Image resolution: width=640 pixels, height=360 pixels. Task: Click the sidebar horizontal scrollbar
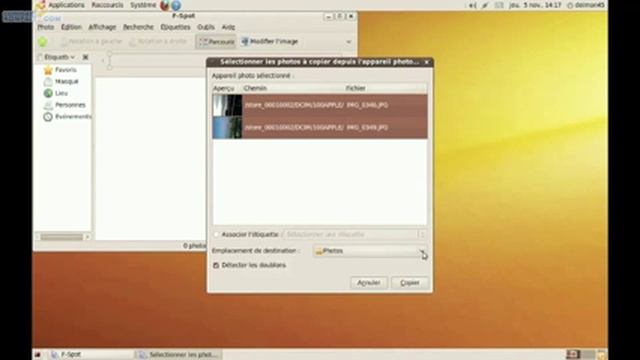pyautogui.click(x=62, y=237)
